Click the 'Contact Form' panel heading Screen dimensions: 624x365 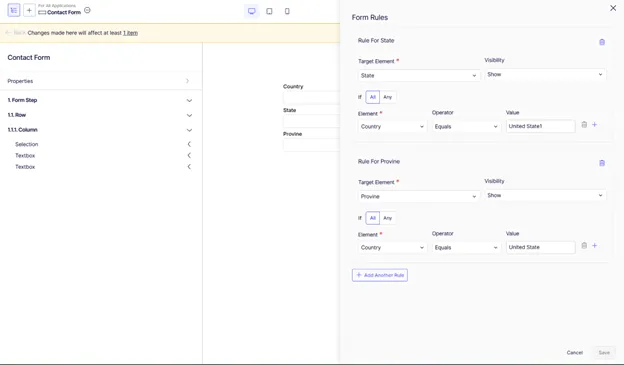pos(29,57)
